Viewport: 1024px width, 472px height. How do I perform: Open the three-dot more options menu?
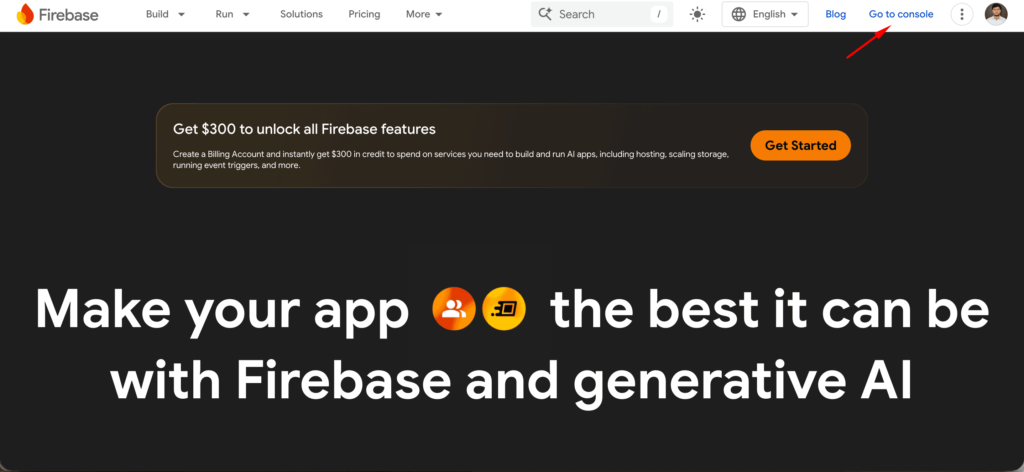click(961, 14)
